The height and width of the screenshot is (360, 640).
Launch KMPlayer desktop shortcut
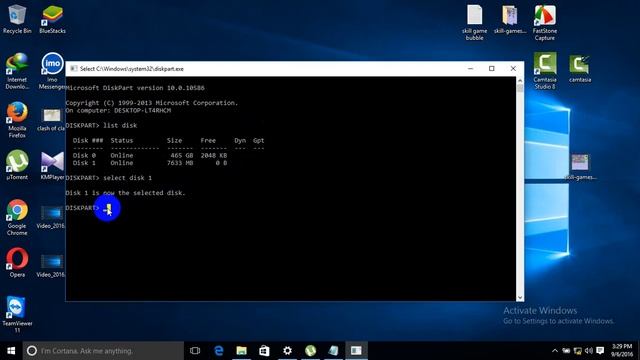tap(52, 165)
